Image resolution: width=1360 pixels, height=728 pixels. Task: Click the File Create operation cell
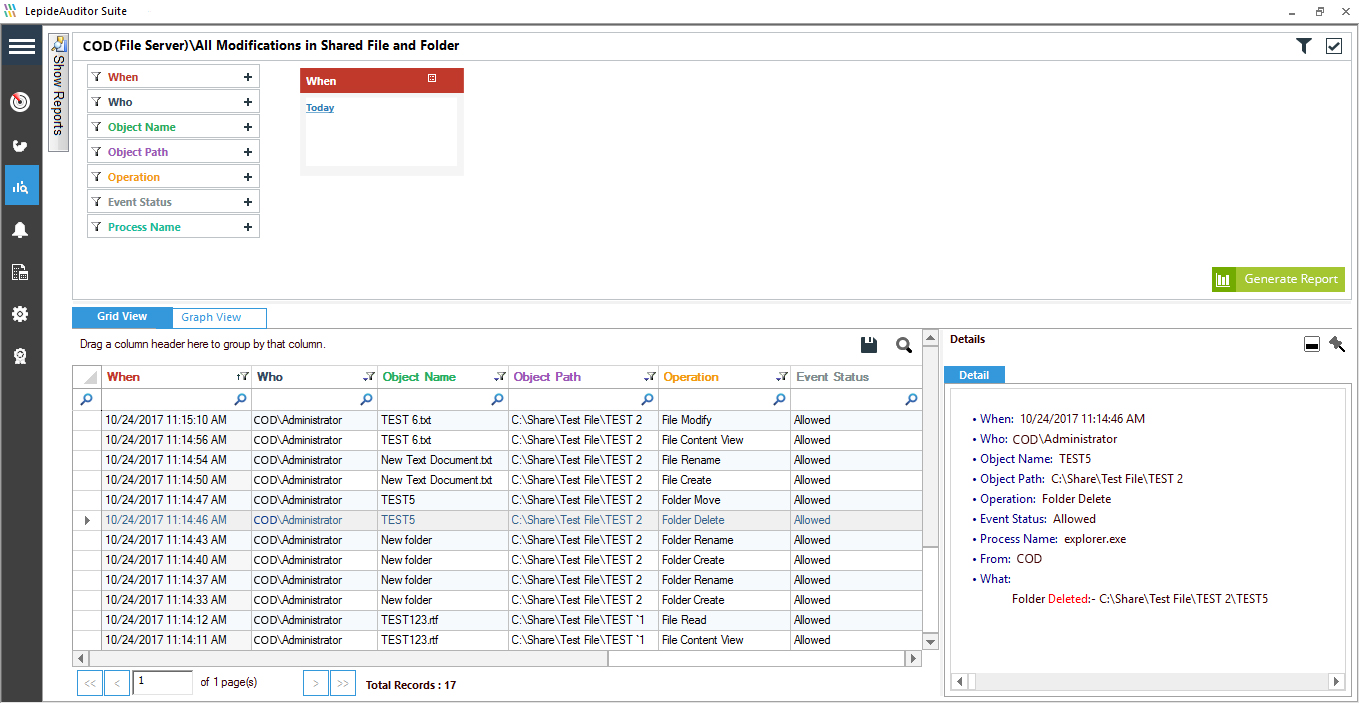[724, 480]
